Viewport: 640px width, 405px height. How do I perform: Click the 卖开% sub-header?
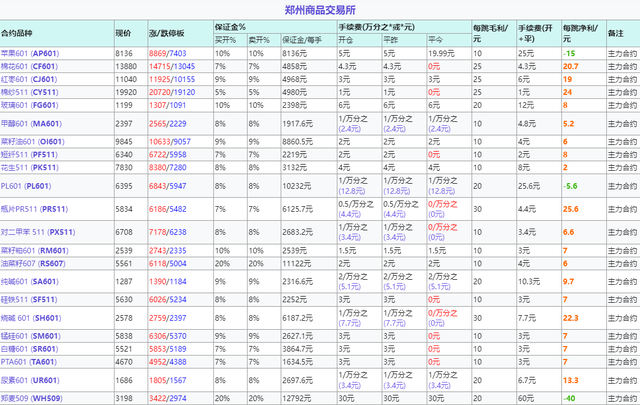click(259, 40)
